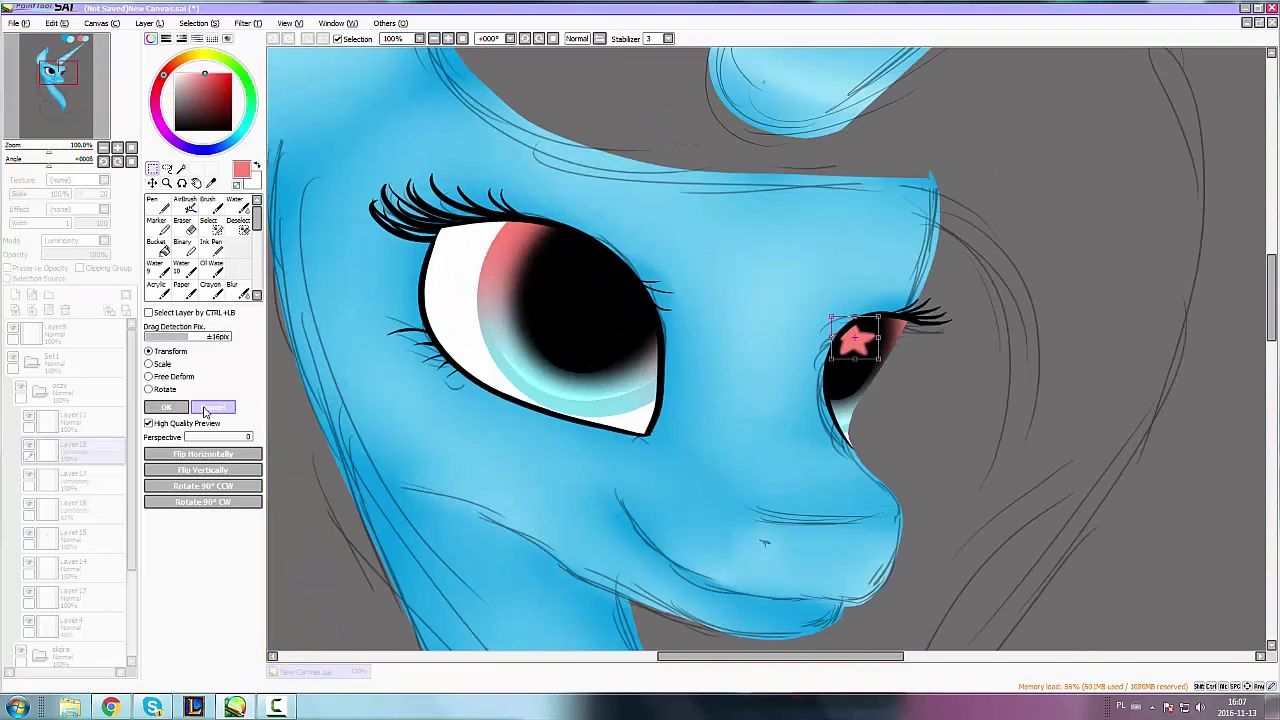Select the Transform radio option
This screenshot has height=720, width=1280.
coord(149,351)
